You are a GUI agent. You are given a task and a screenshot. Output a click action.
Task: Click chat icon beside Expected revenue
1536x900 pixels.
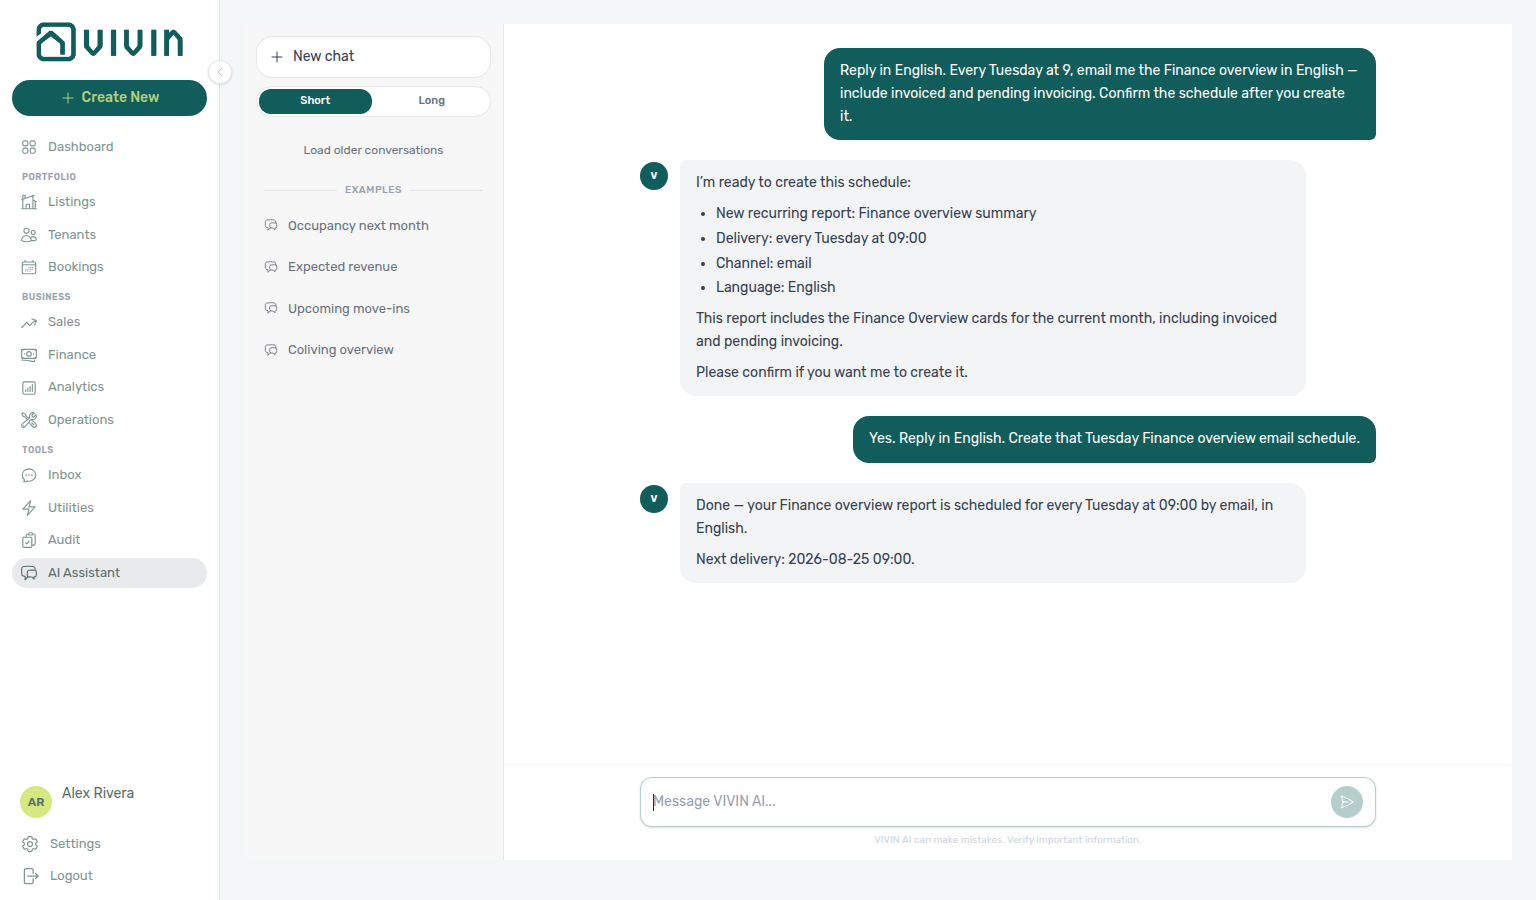pos(271,267)
